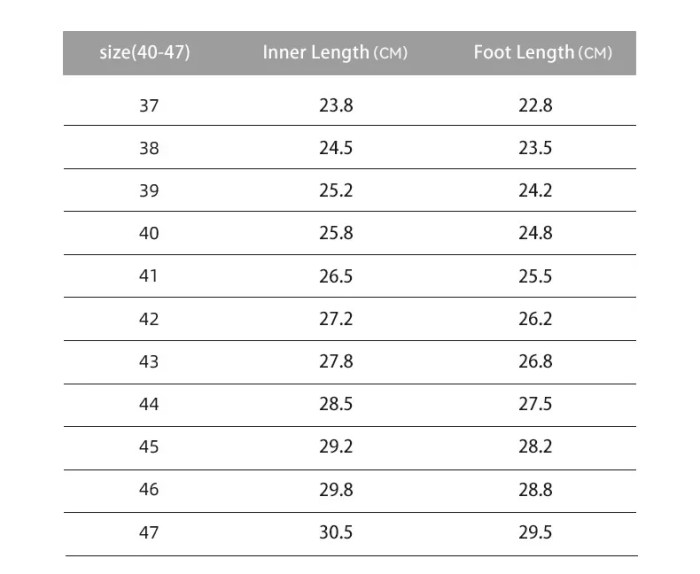700x574 pixels.
Task: Select size 37 in the table
Action: [x=149, y=106]
